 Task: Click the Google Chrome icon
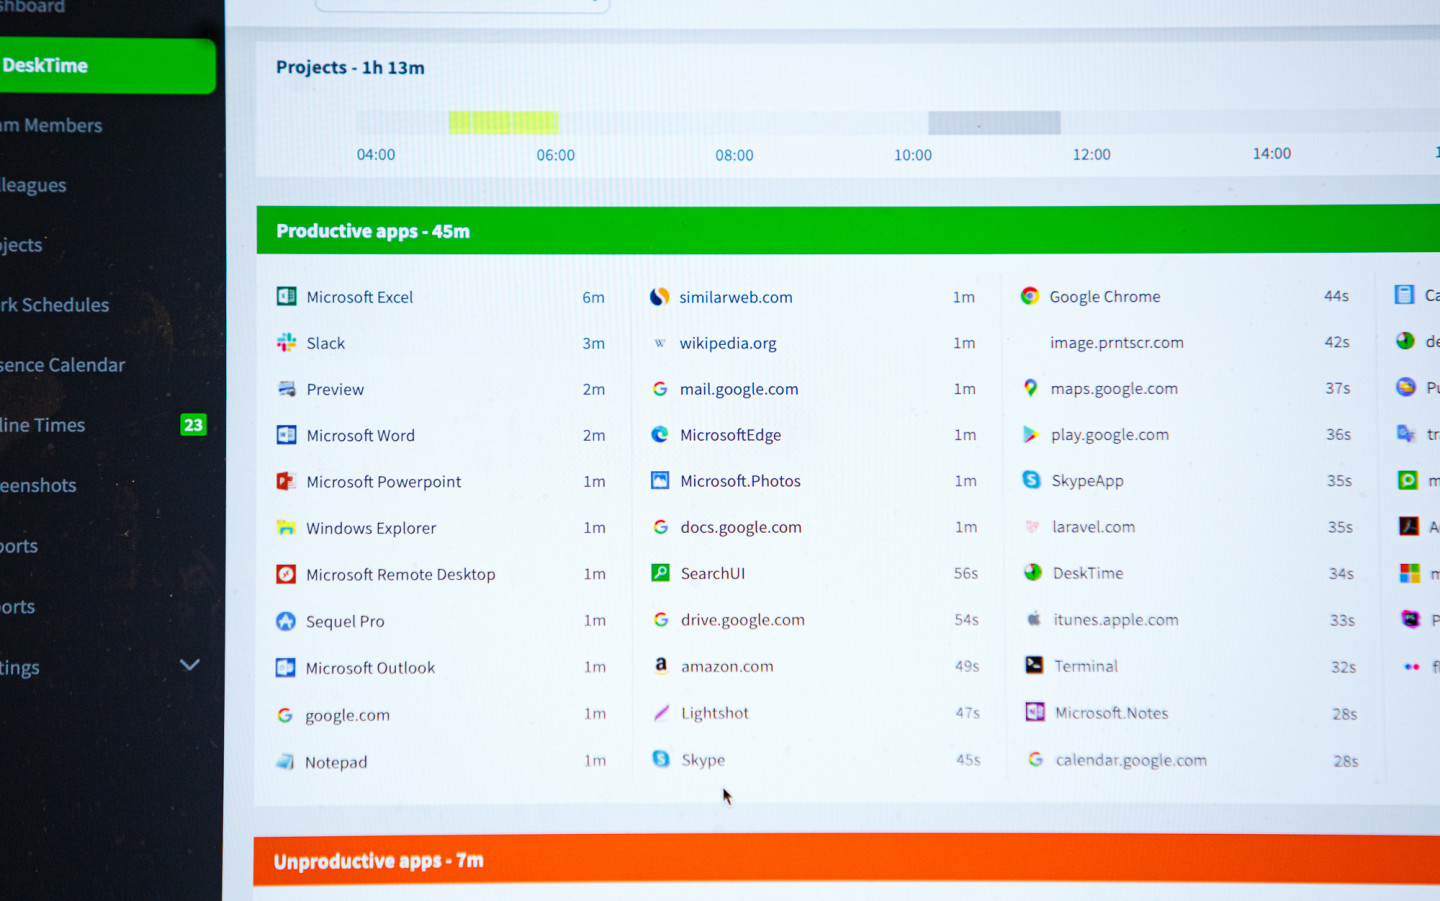click(1029, 296)
